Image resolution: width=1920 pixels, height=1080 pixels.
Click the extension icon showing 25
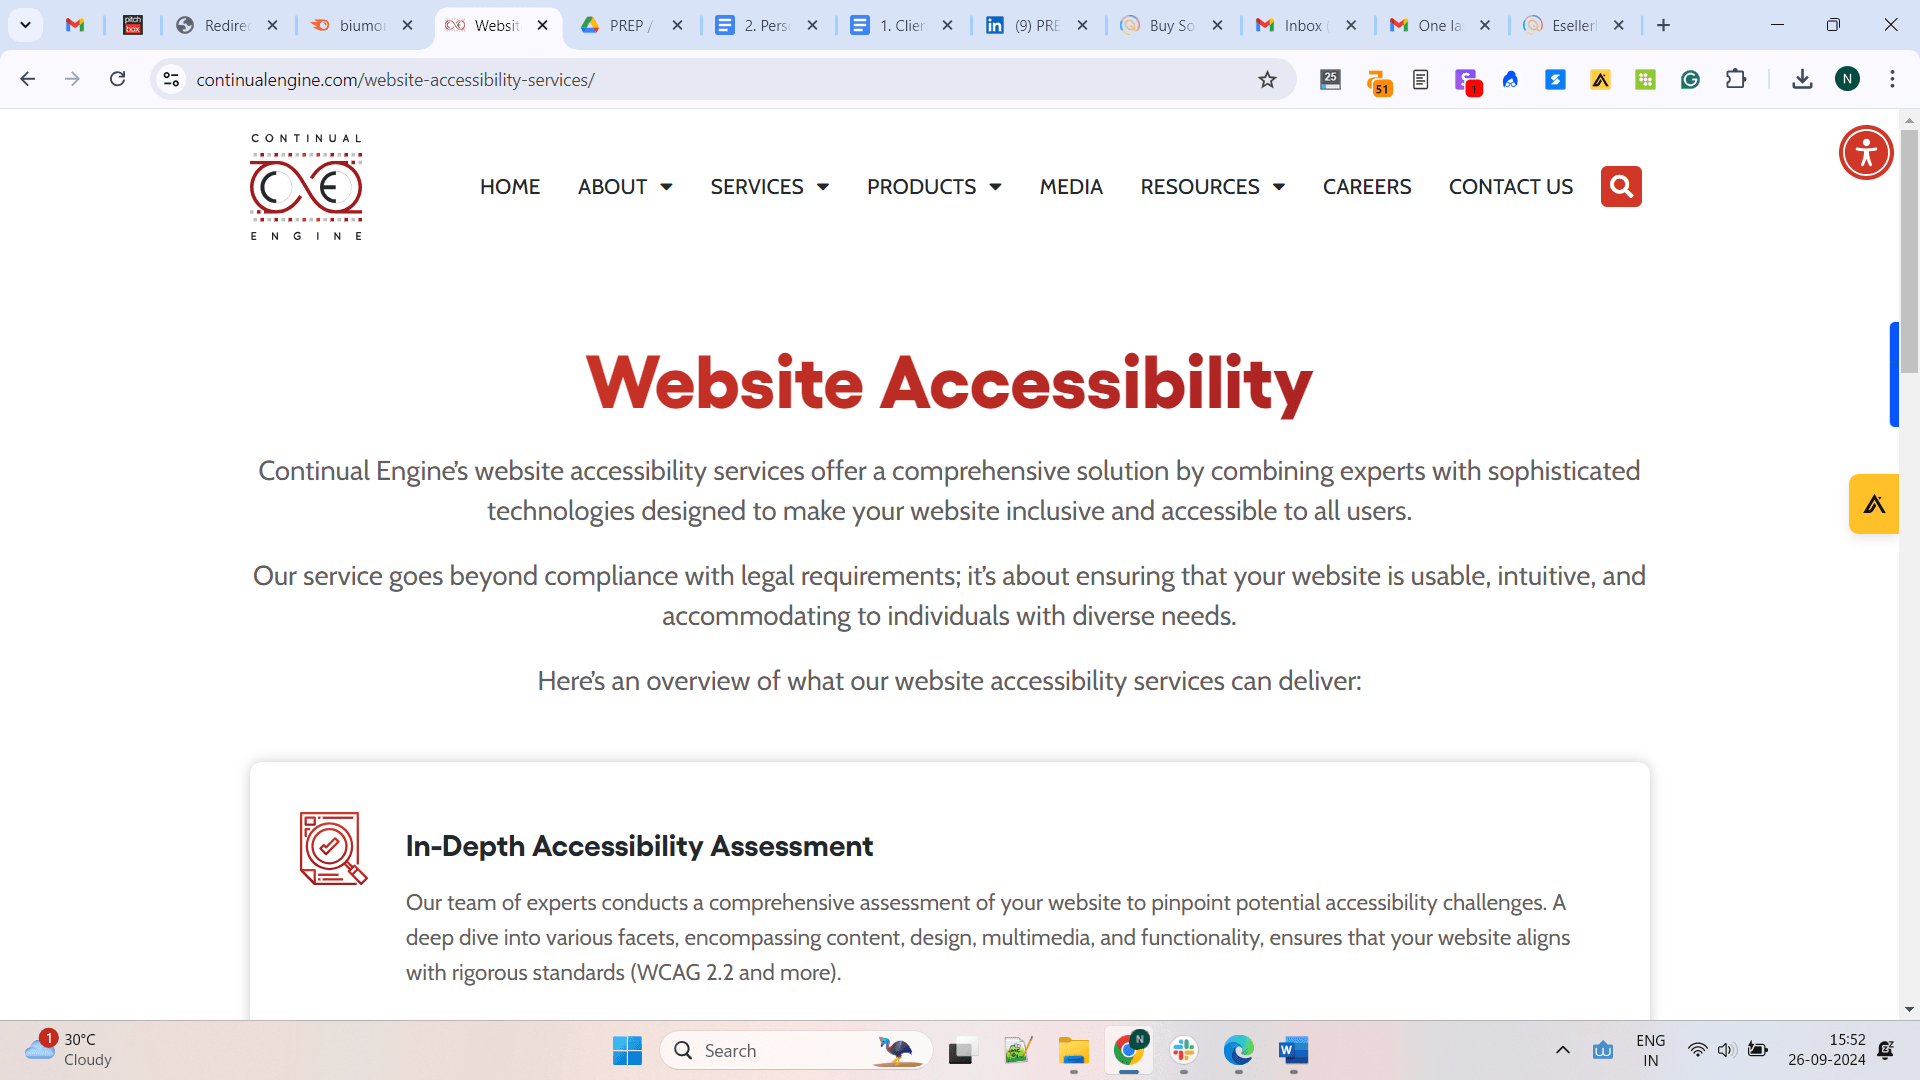(1330, 80)
